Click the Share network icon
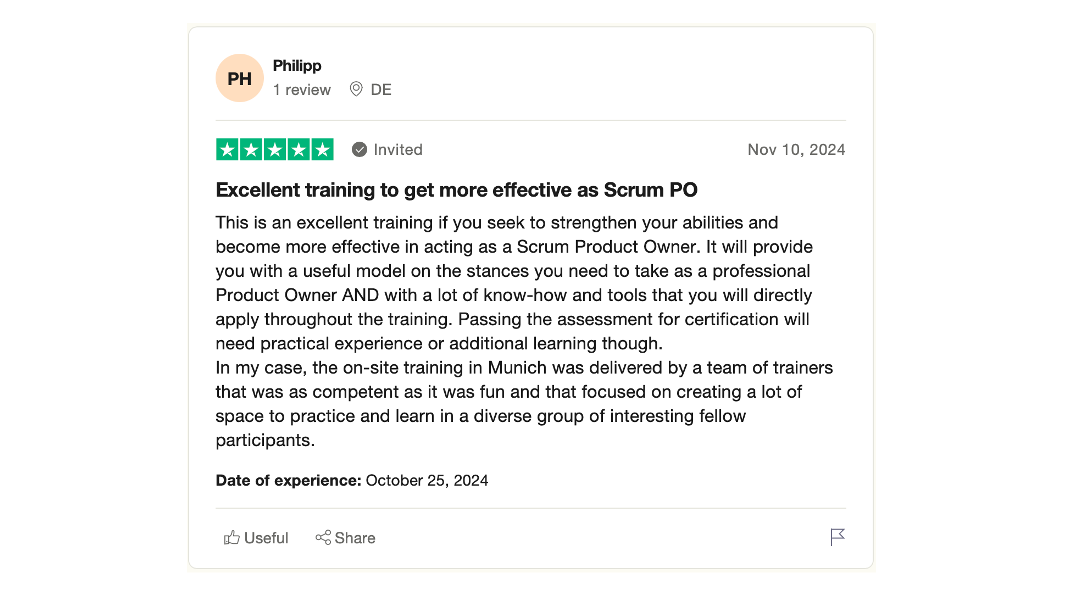This screenshot has width=1080, height=608. pyautogui.click(x=323, y=538)
